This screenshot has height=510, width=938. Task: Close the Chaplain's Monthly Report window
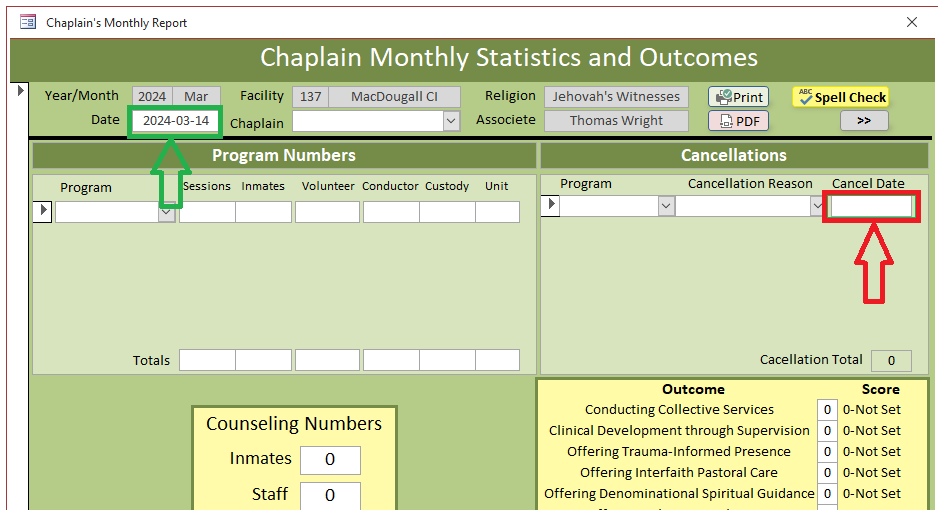pos(911,22)
